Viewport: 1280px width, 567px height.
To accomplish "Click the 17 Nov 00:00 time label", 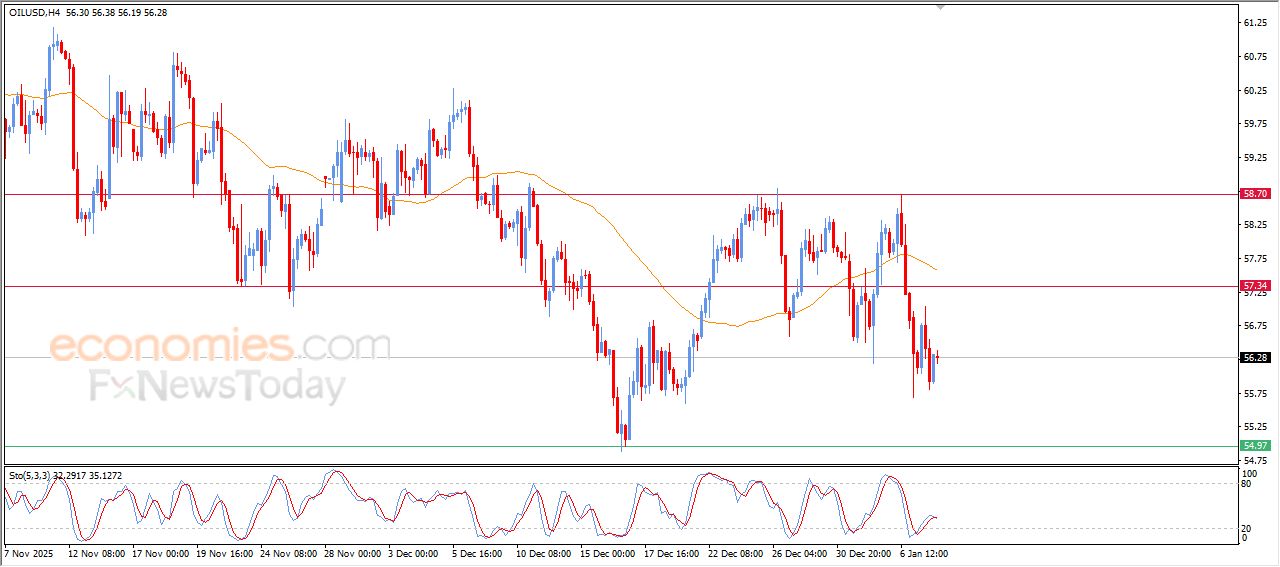I will tap(161, 553).
